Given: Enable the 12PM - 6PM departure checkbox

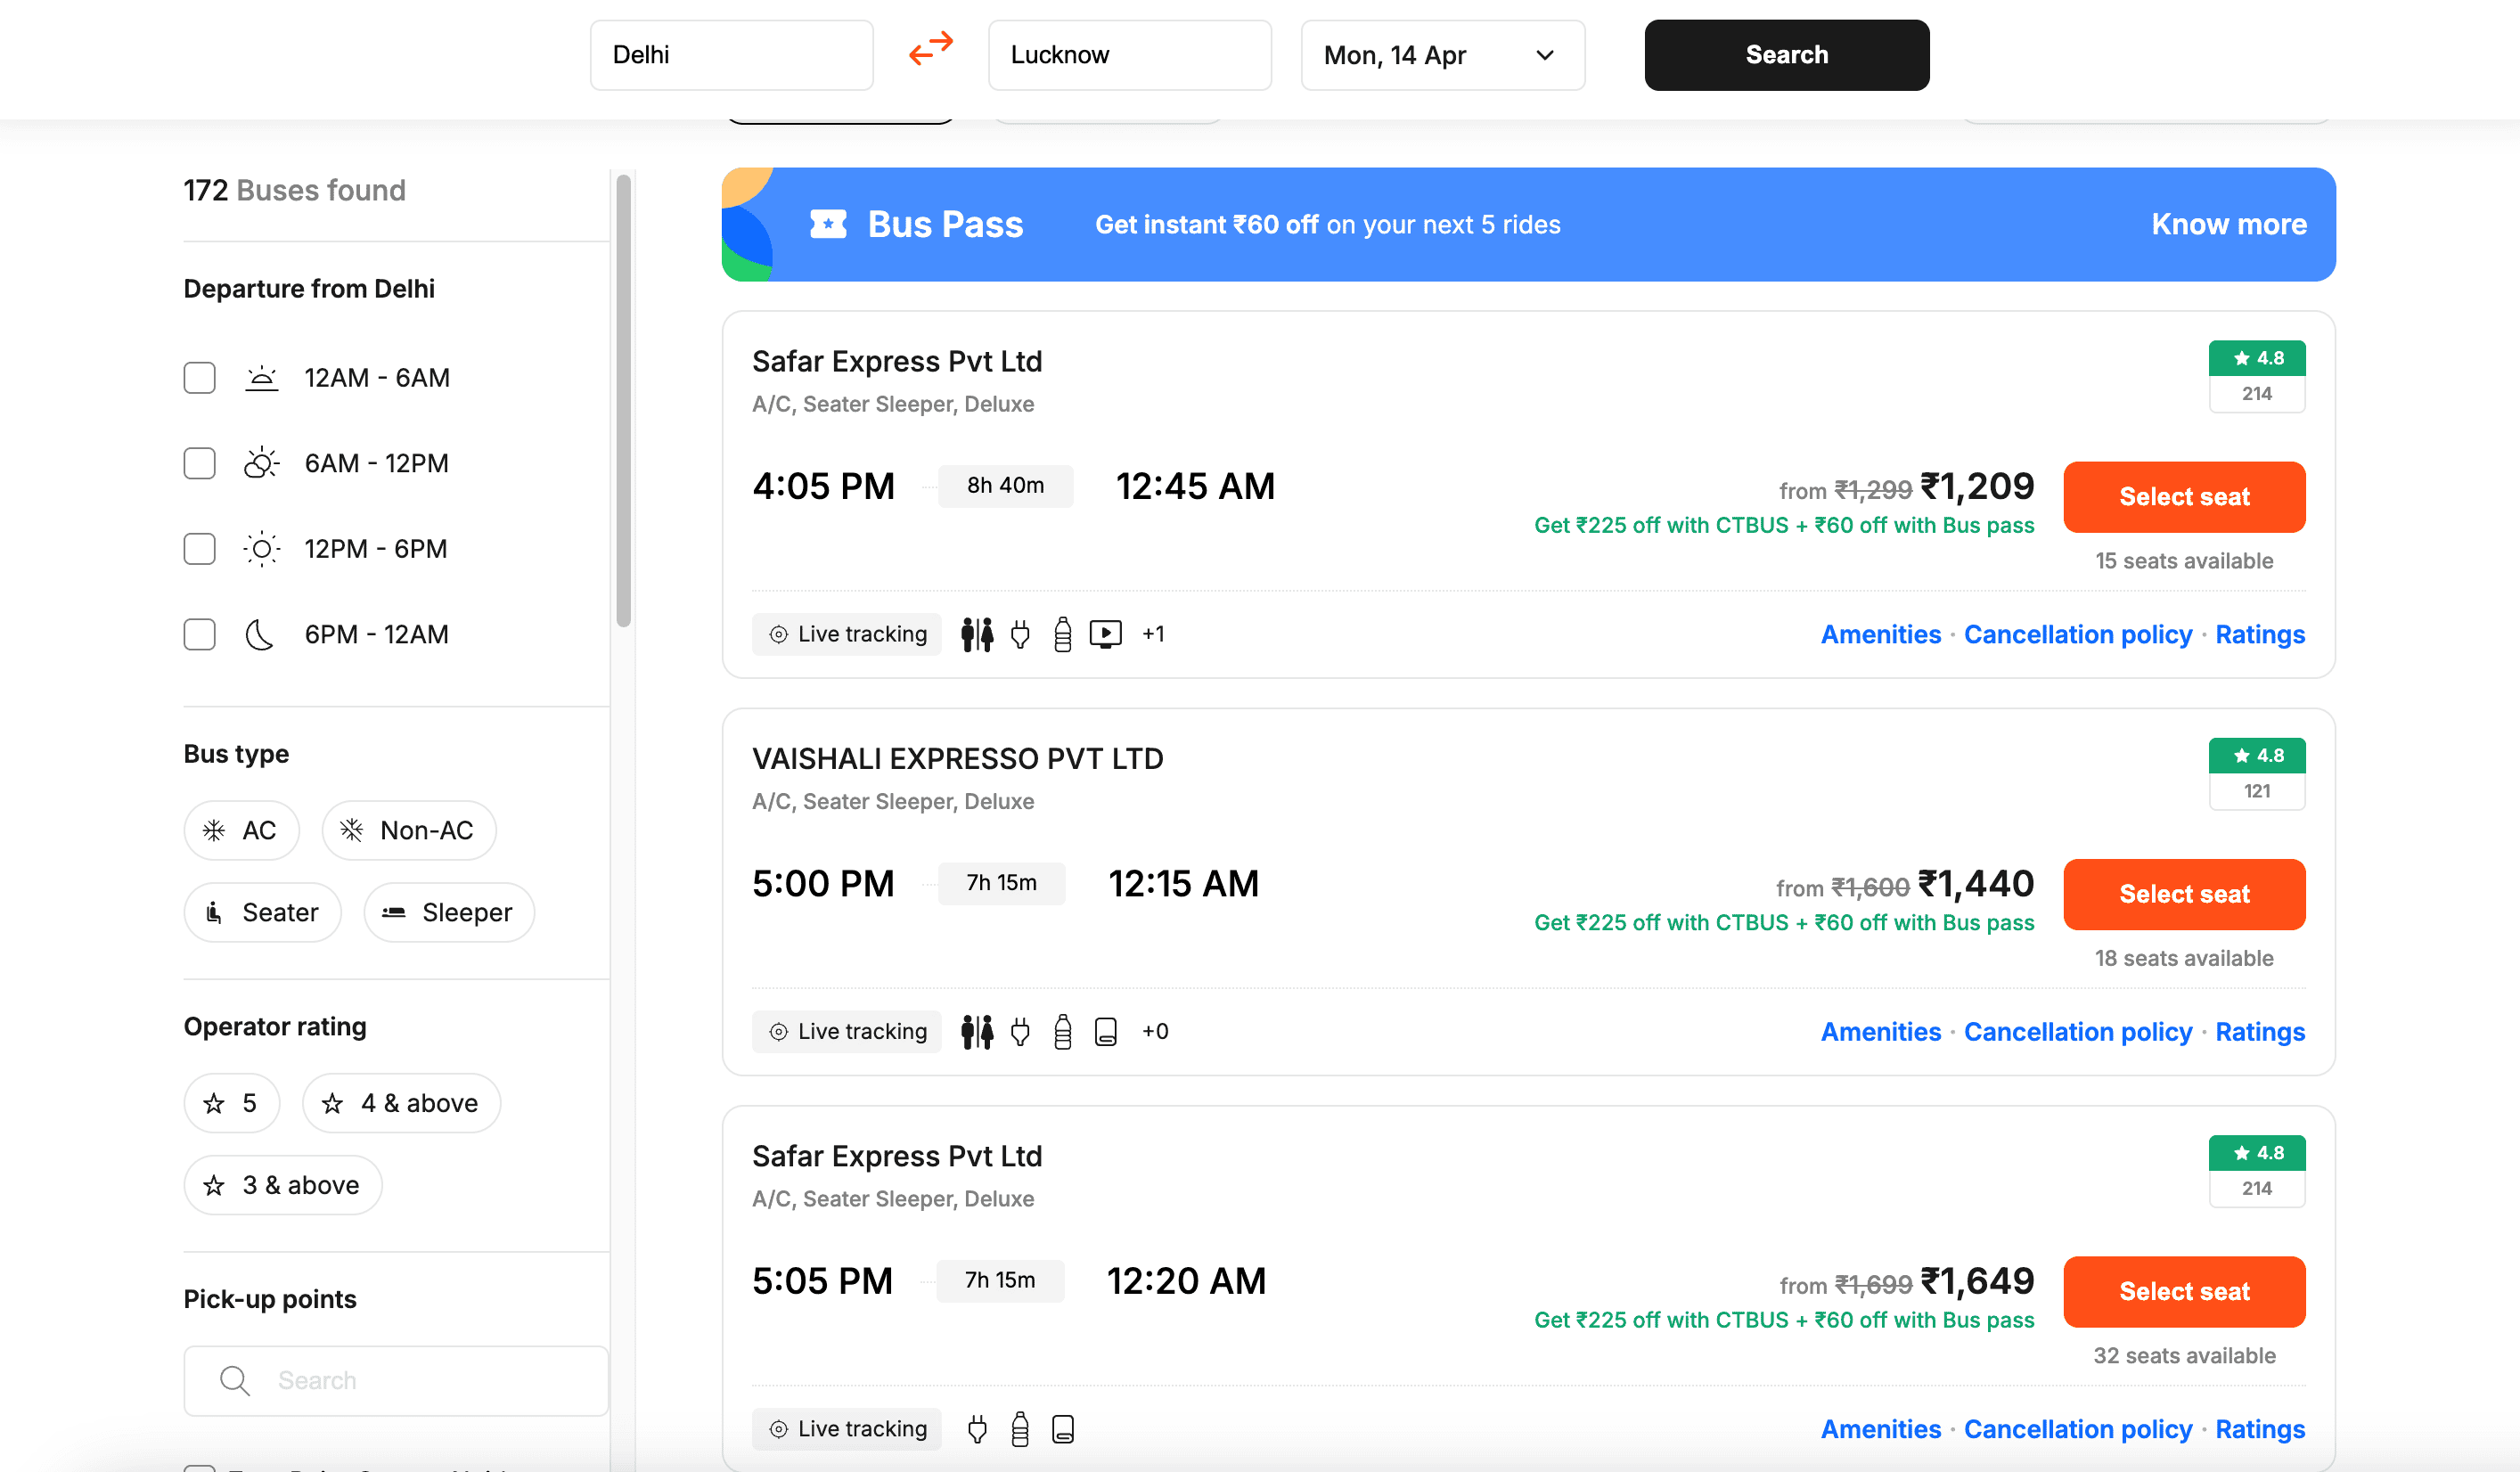Looking at the screenshot, I should click(x=200, y=549).
